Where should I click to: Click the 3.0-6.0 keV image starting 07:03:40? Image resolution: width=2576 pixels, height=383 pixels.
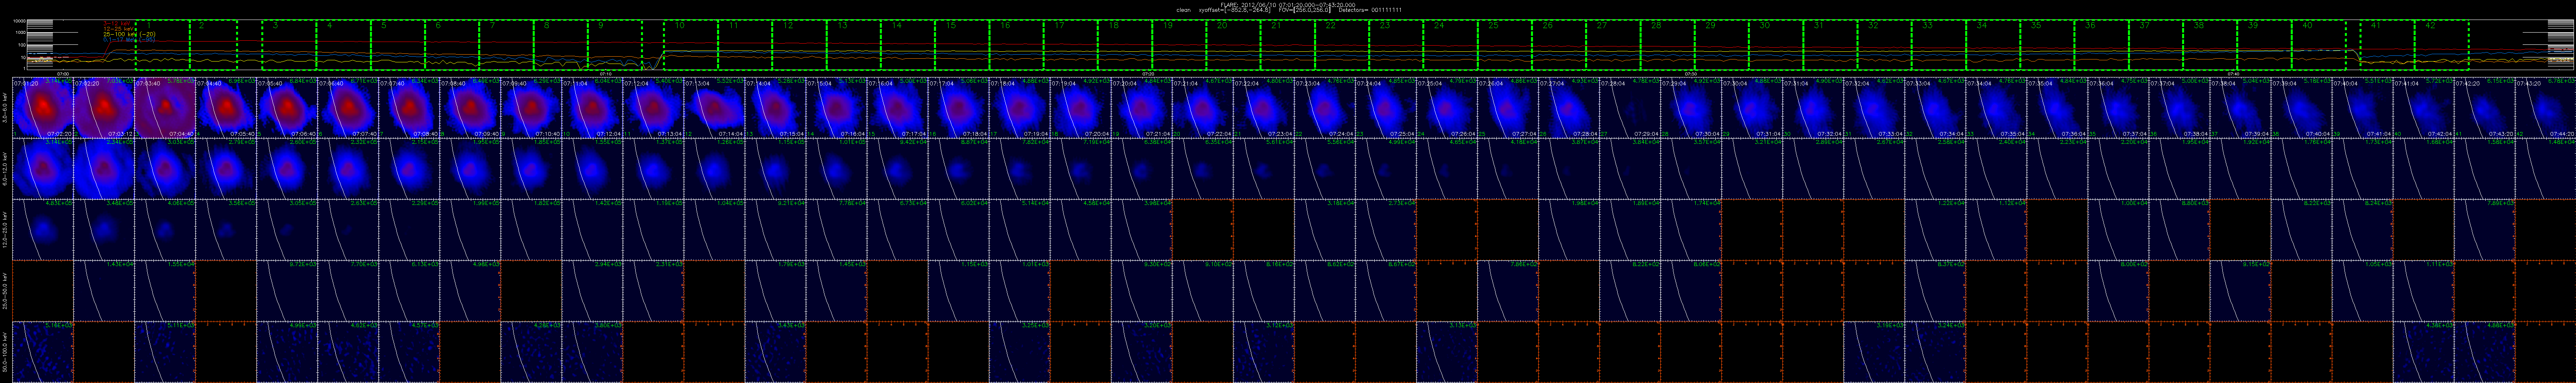tap(165, 107)
